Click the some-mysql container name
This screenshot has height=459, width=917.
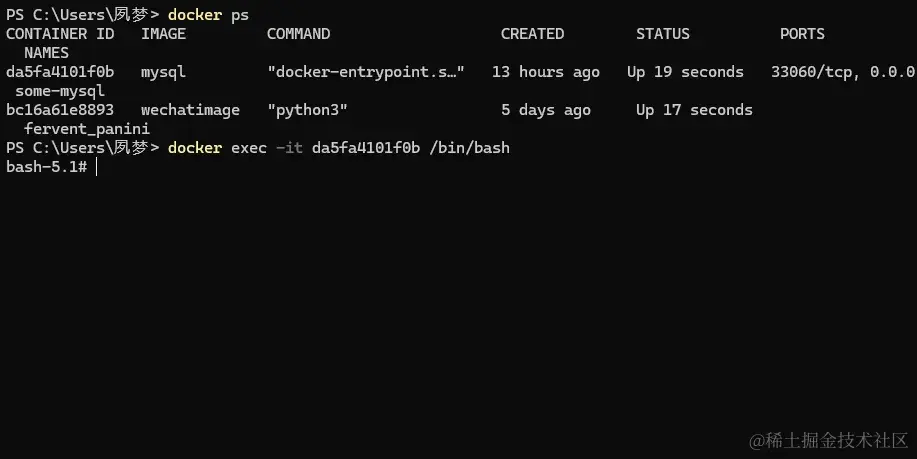(60, 91)
